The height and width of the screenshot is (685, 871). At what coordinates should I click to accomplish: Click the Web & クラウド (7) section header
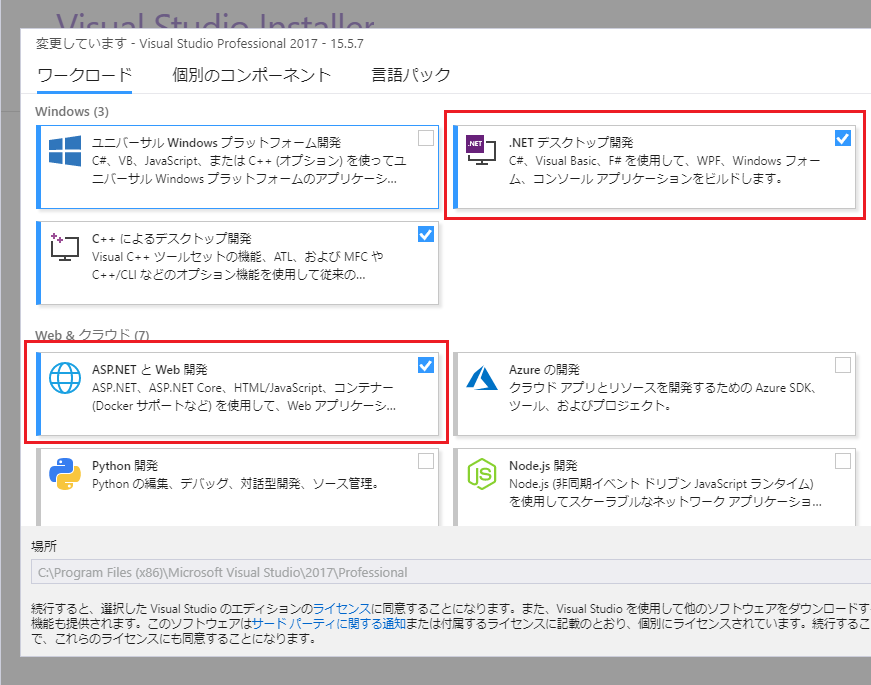point(92,335)
